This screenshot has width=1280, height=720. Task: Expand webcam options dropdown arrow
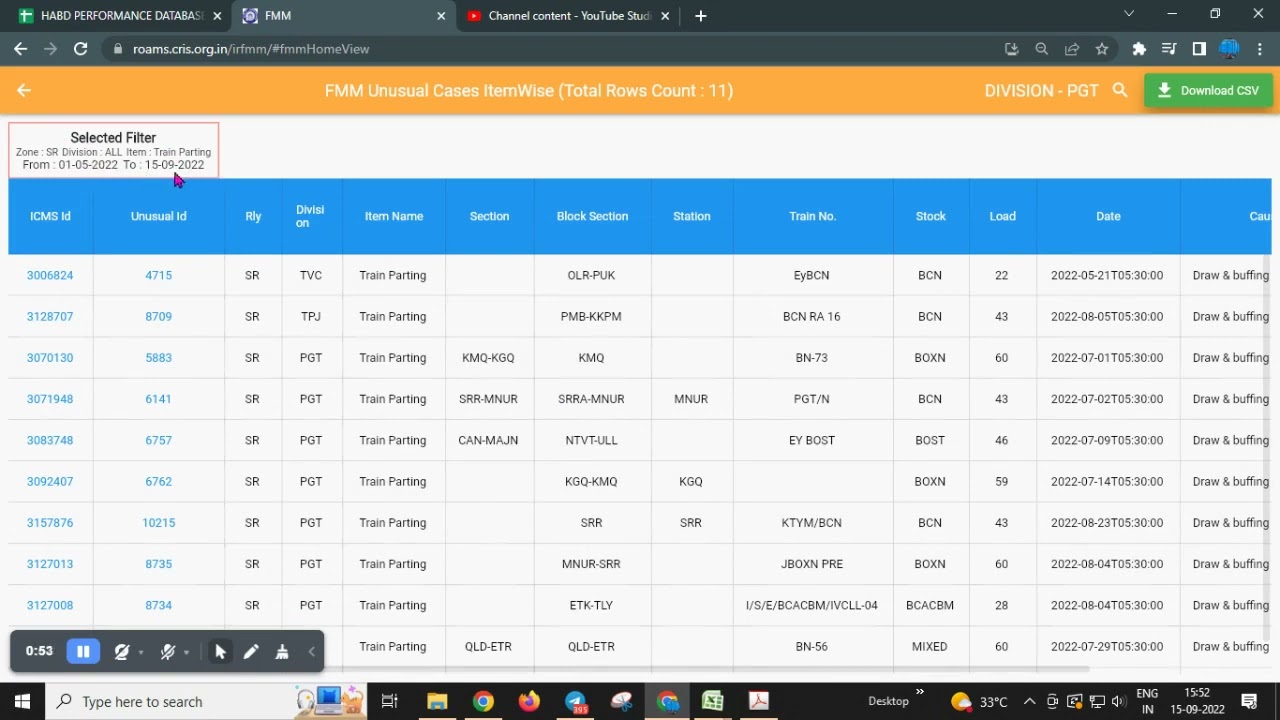pos(141,653)
